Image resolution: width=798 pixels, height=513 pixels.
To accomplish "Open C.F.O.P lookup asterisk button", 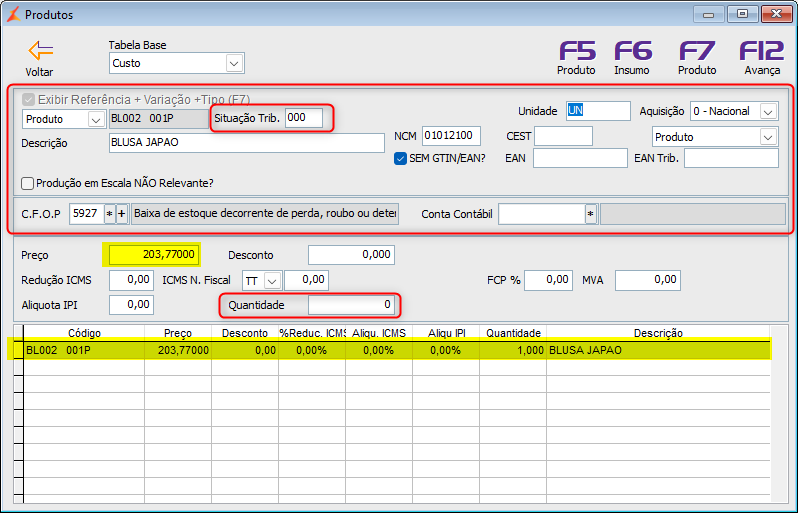I will (109, 214).
